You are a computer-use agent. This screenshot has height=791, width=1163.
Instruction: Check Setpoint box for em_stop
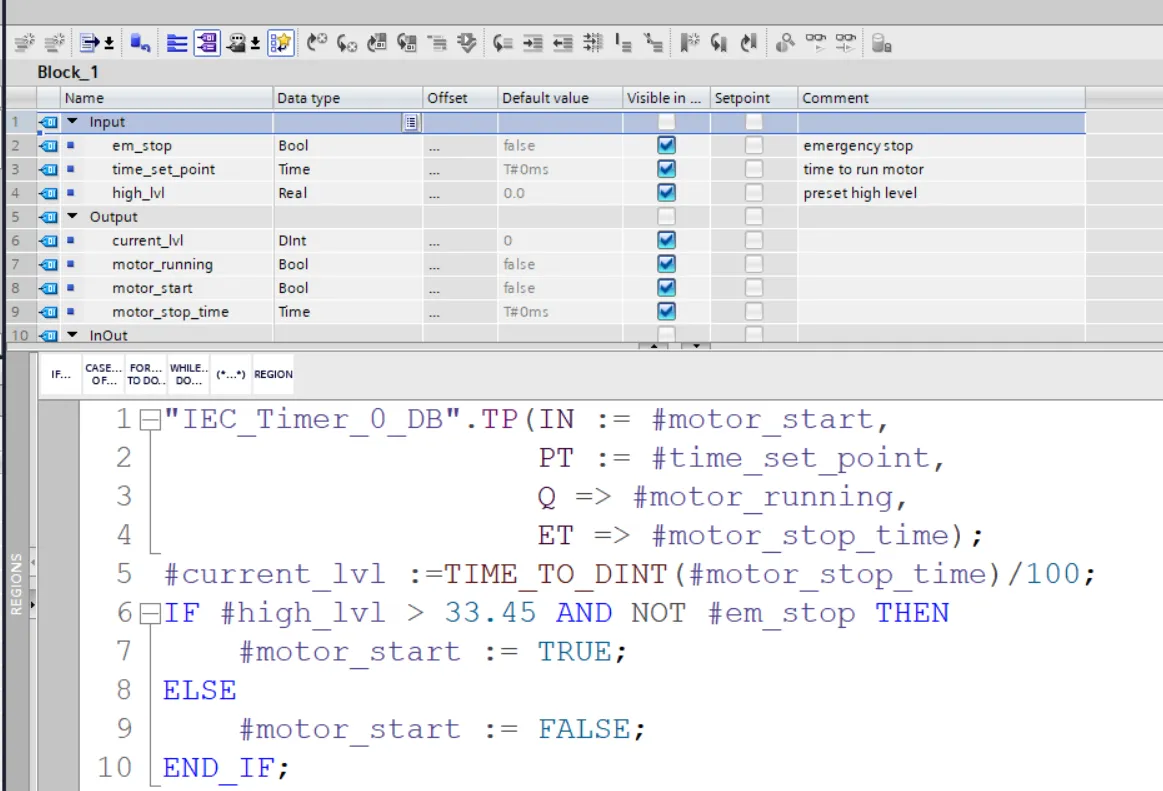pyautogui.click(x=754, y=145)
